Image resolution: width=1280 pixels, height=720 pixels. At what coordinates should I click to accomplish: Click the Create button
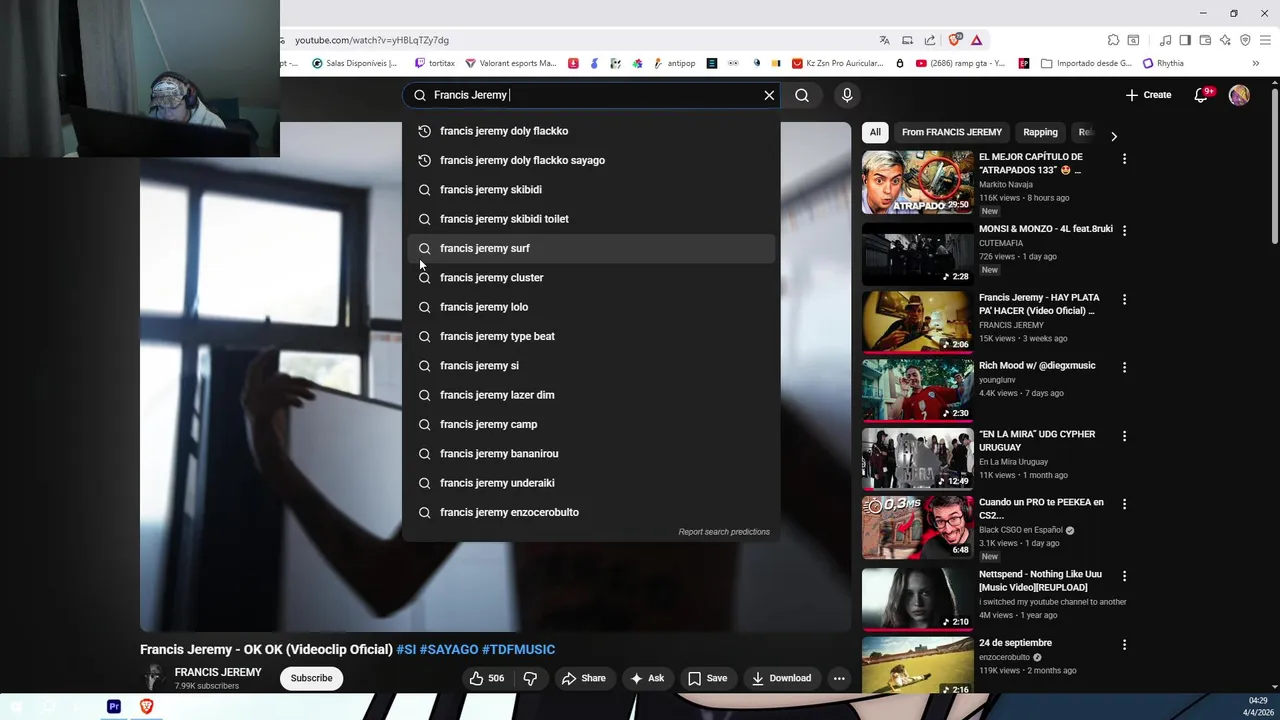tap(1148, 95)
